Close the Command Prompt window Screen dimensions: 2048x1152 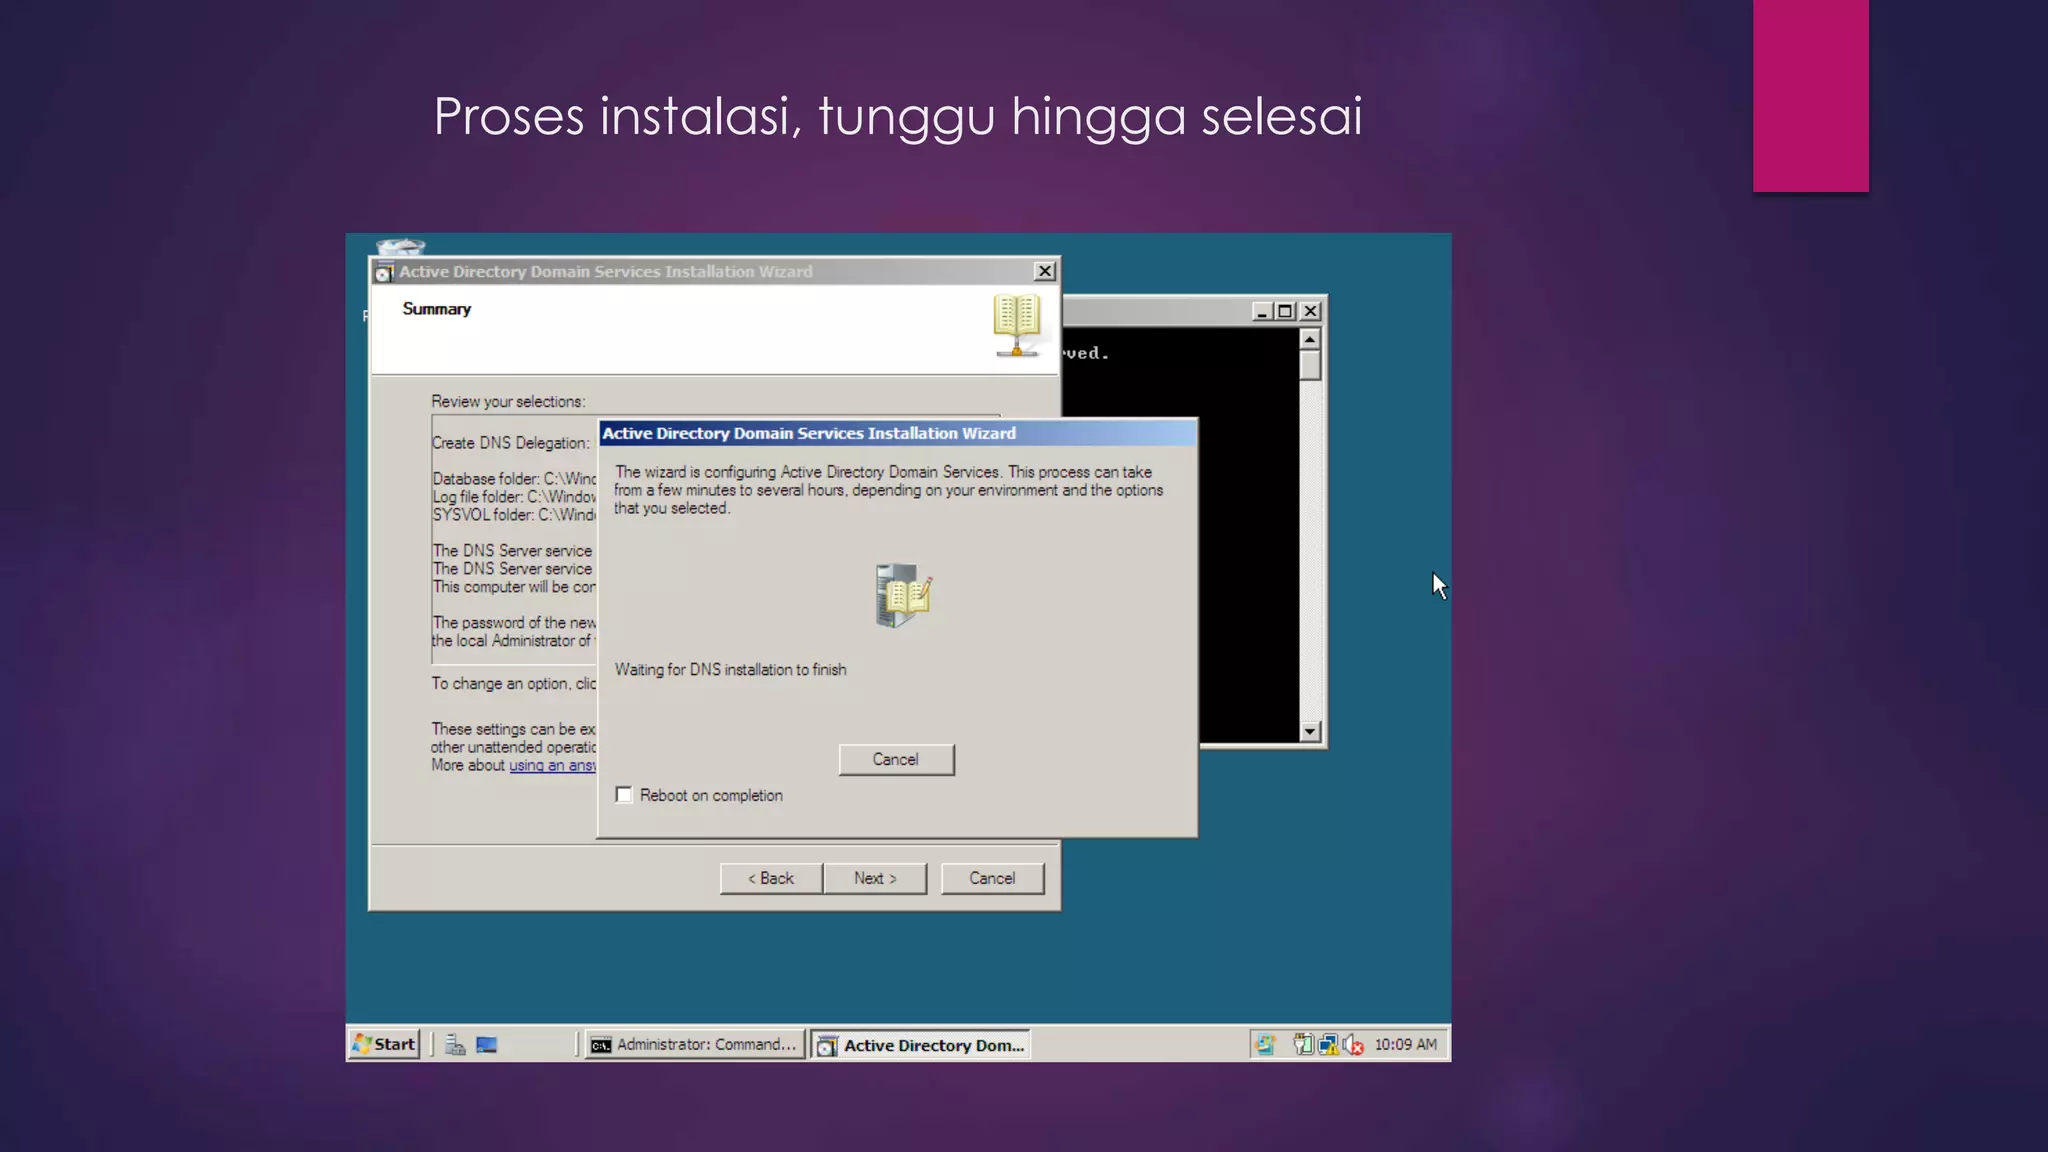coord(1310,311)
